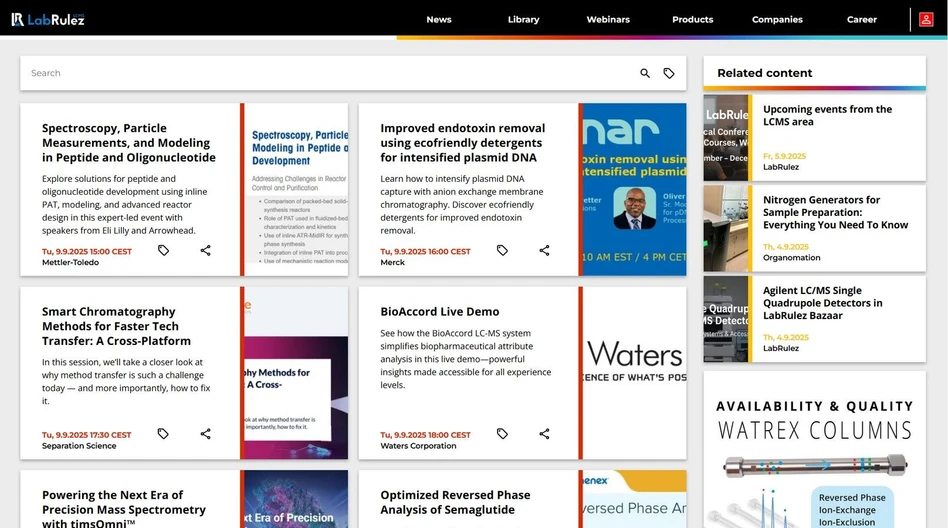
Task: Go to the Webinars section
Action: (608, 19)
